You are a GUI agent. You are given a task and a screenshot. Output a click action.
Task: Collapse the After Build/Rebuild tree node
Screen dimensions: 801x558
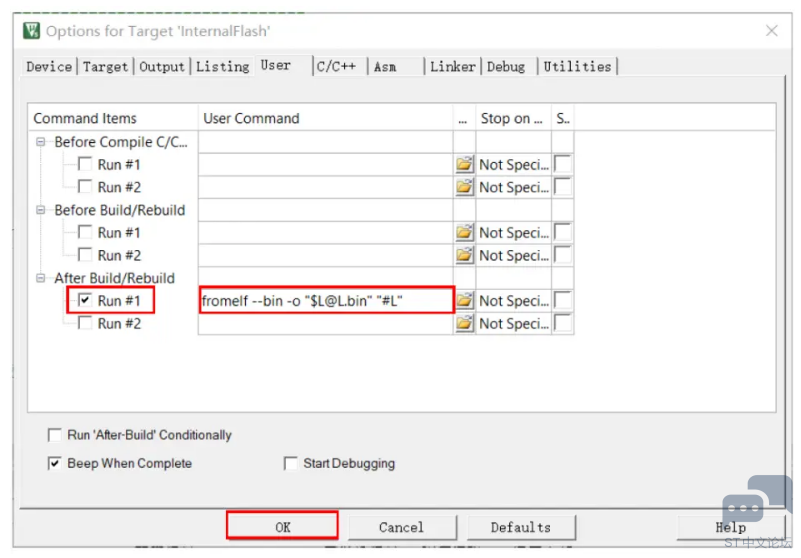[40, 277]
